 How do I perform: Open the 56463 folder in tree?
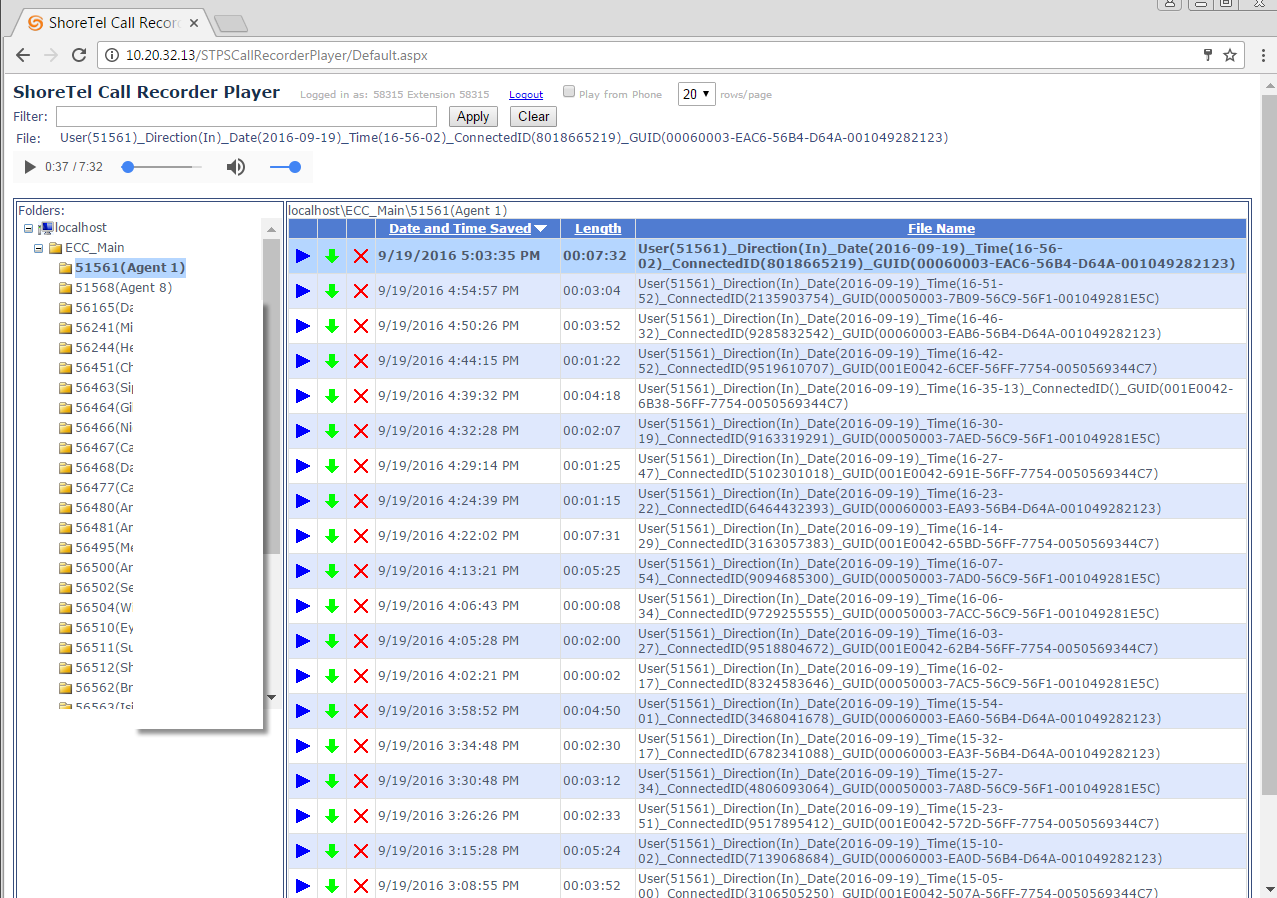tap(104, 388)
